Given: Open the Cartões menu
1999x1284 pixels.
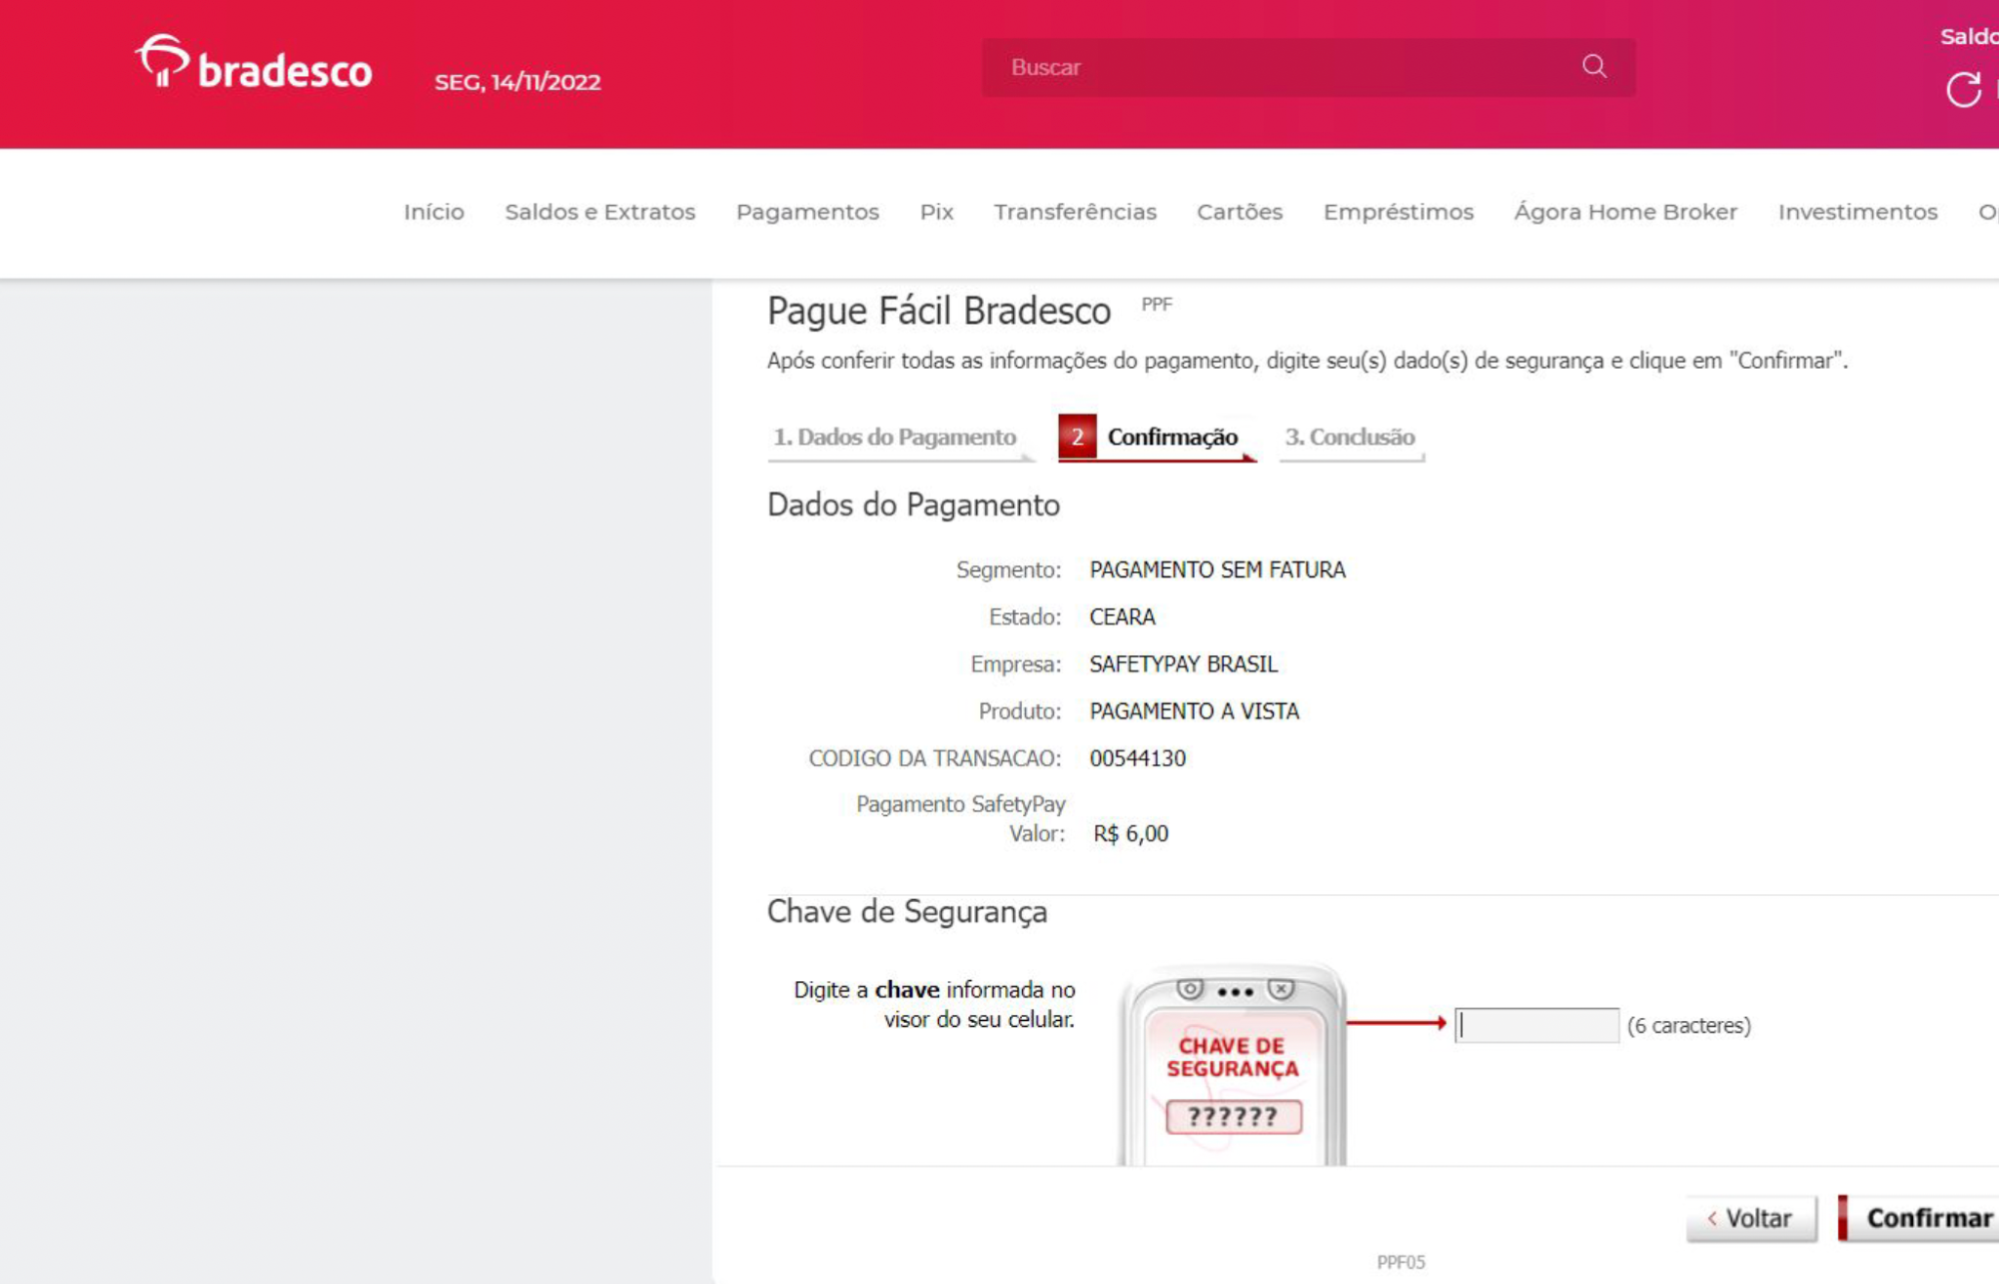Looking at the screenshot, I should tap(1239, 212).
